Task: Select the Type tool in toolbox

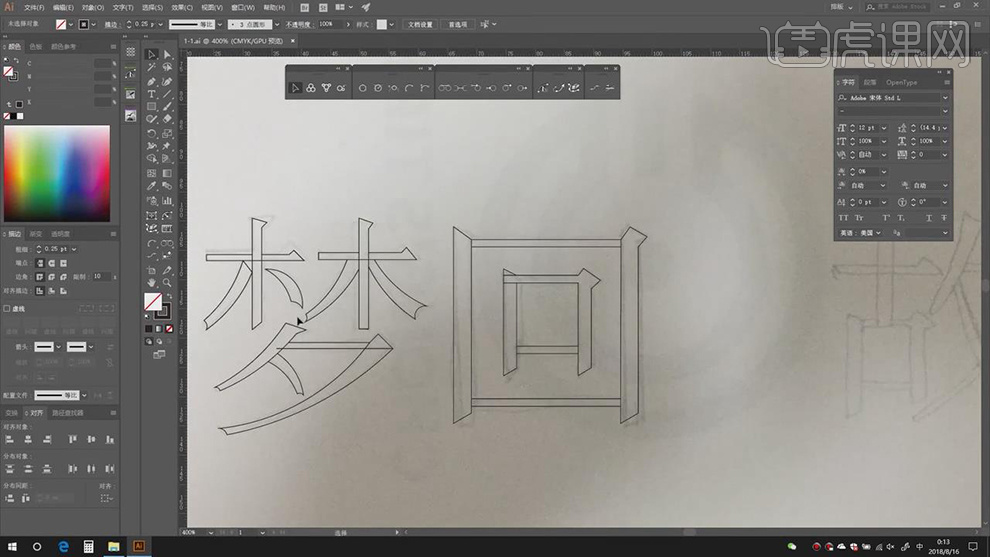Action: [152, 94]
